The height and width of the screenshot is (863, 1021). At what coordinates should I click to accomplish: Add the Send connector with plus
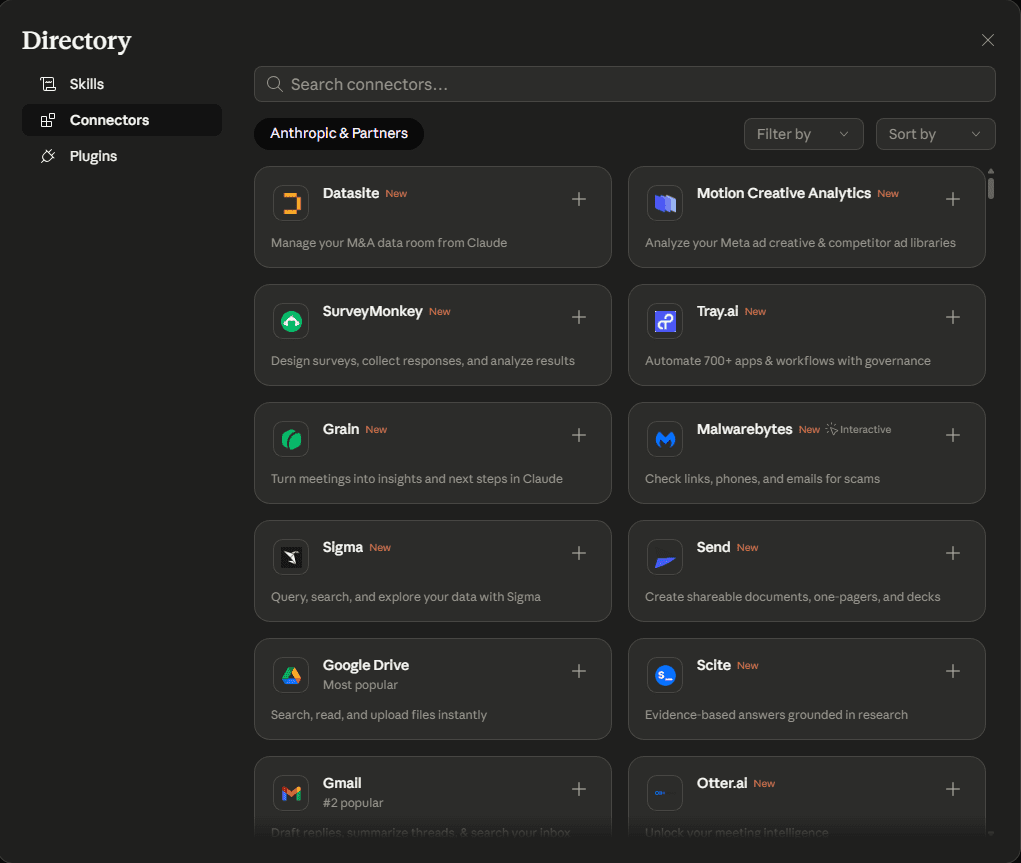click(953, 553)
